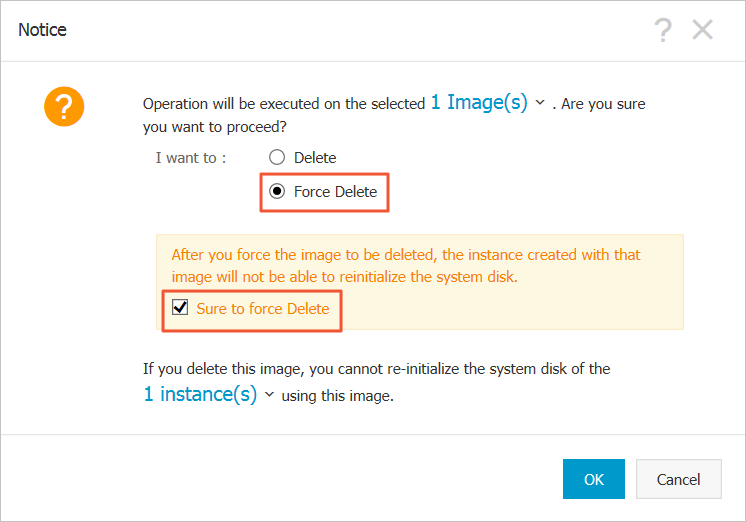Click the Force Delete label text
The width and height of the screenshot is (746, 522).
(x=335, y=192)
